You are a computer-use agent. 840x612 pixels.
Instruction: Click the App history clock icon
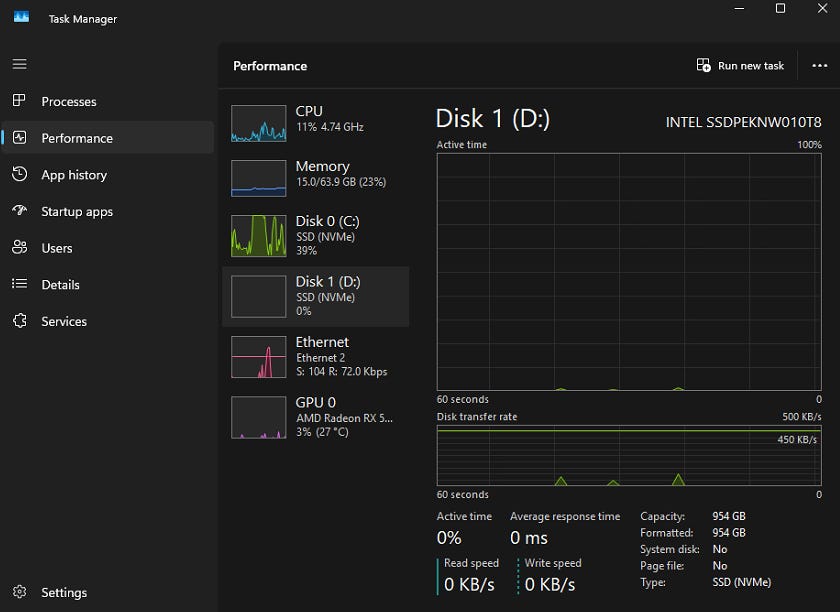(x=19, y=175)
